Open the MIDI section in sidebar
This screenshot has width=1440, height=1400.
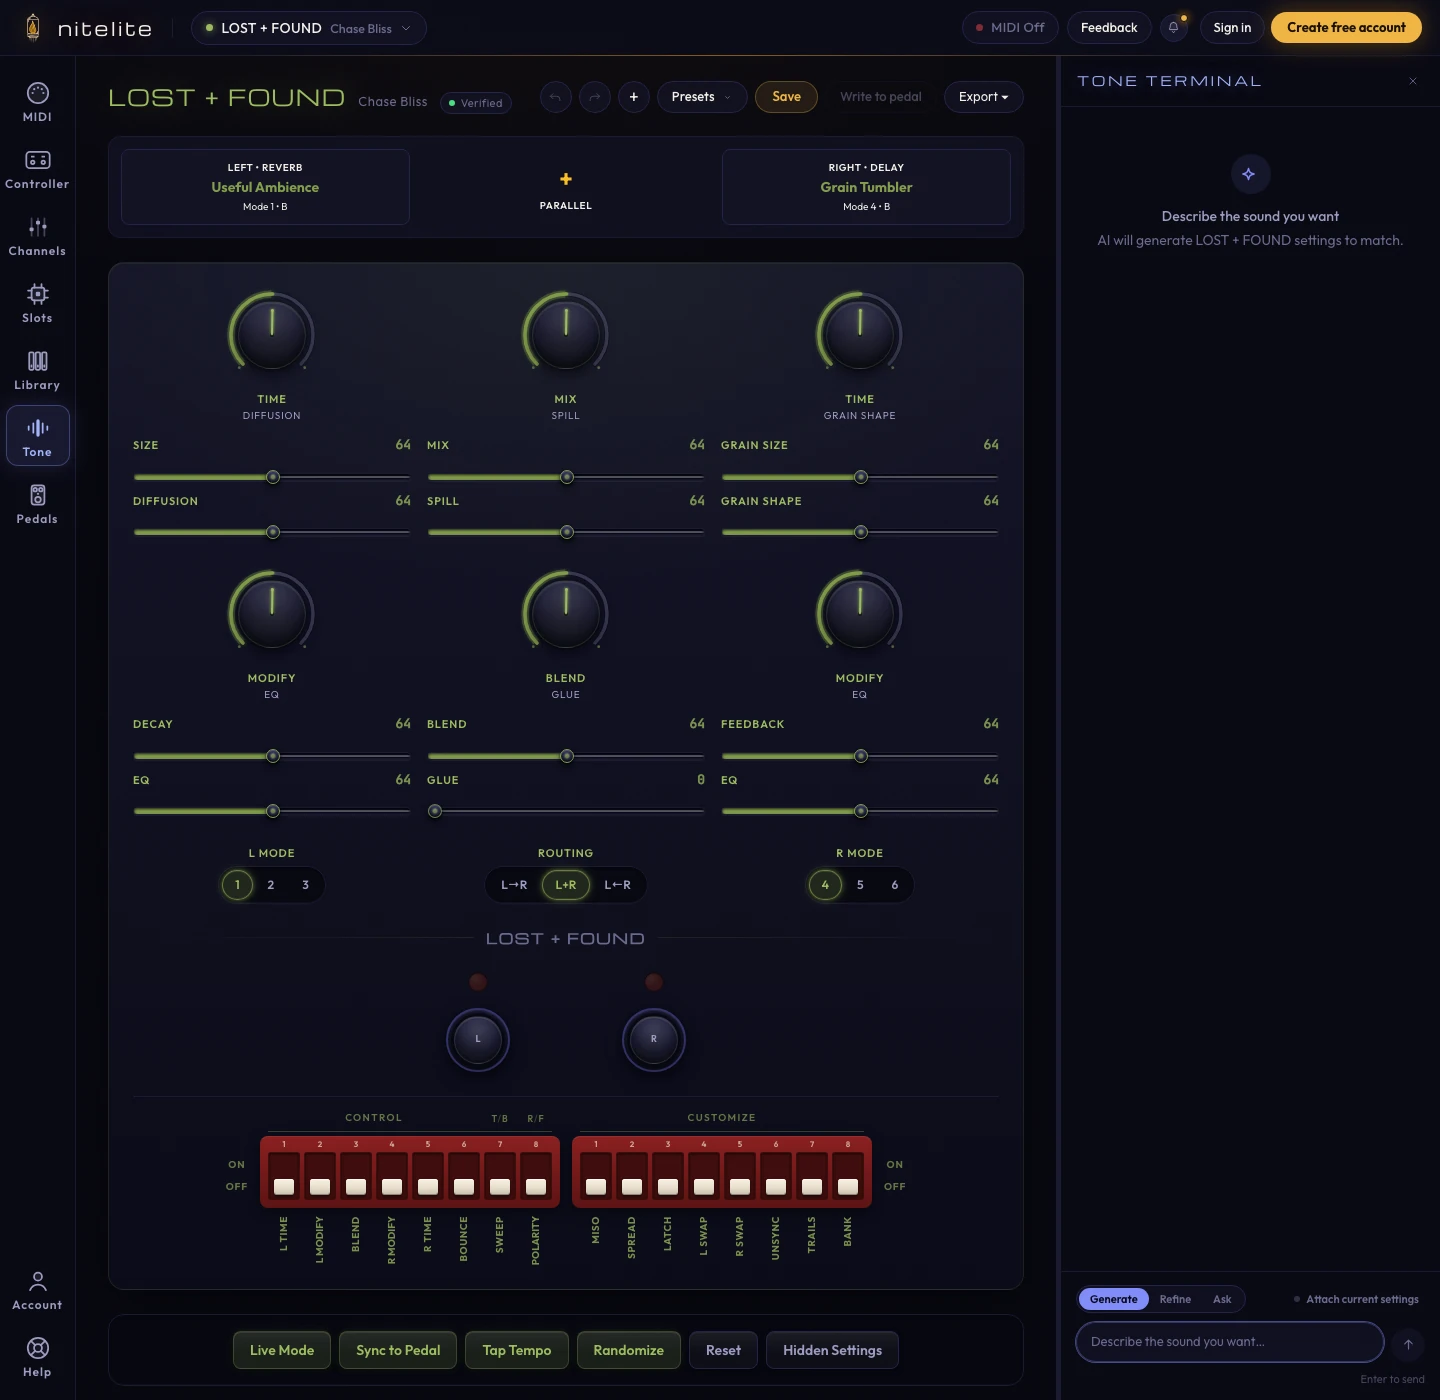(x=37, y=102)
